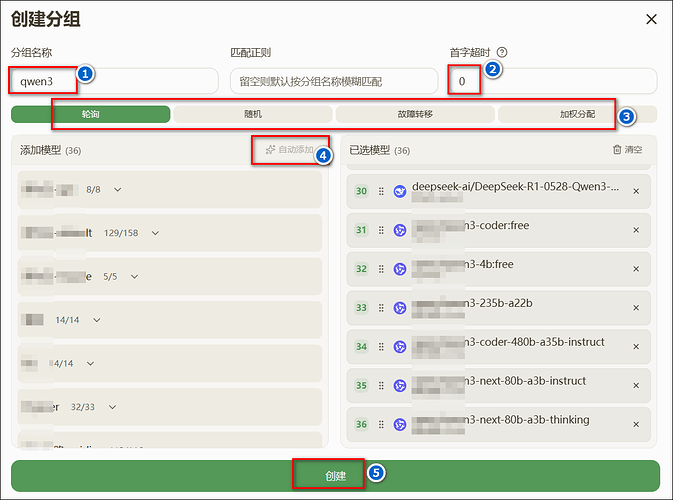Select the 加权分配 mode tab
This screenshot has width=673, height=500.
click(577, 114)
